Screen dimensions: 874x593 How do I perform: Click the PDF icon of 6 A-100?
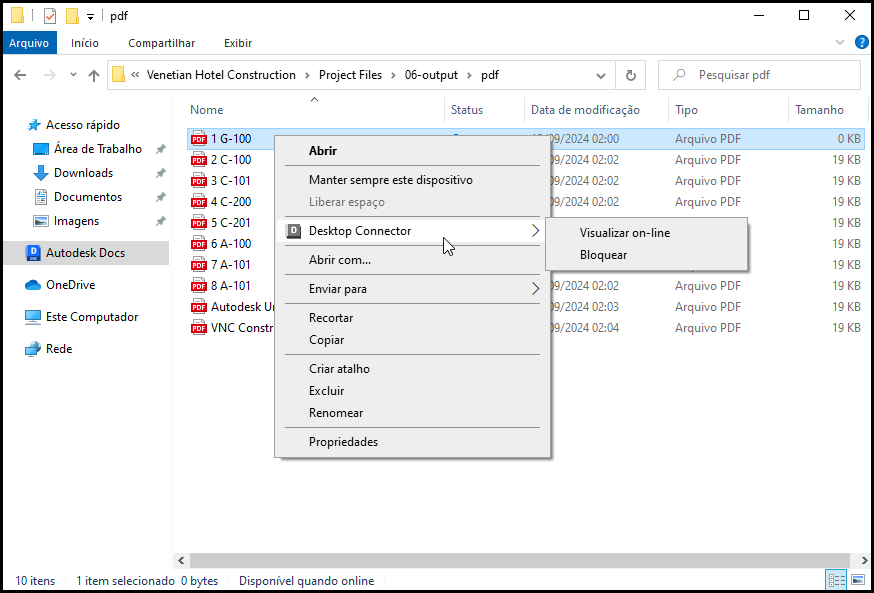[198, 244]
